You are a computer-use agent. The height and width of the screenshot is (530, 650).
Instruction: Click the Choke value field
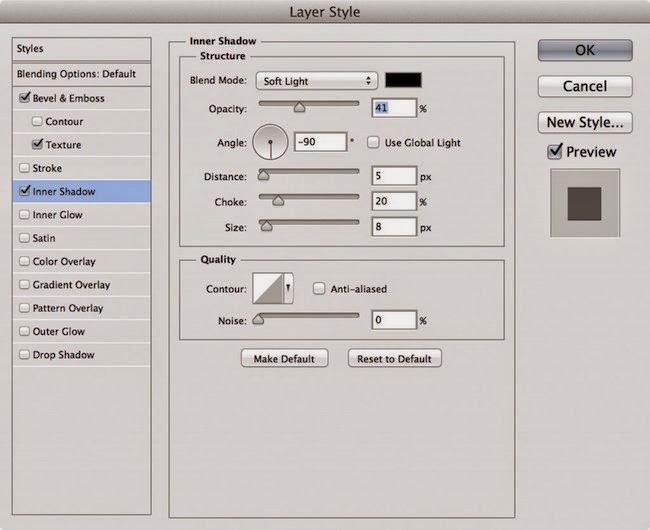click(x=394, y=201)
